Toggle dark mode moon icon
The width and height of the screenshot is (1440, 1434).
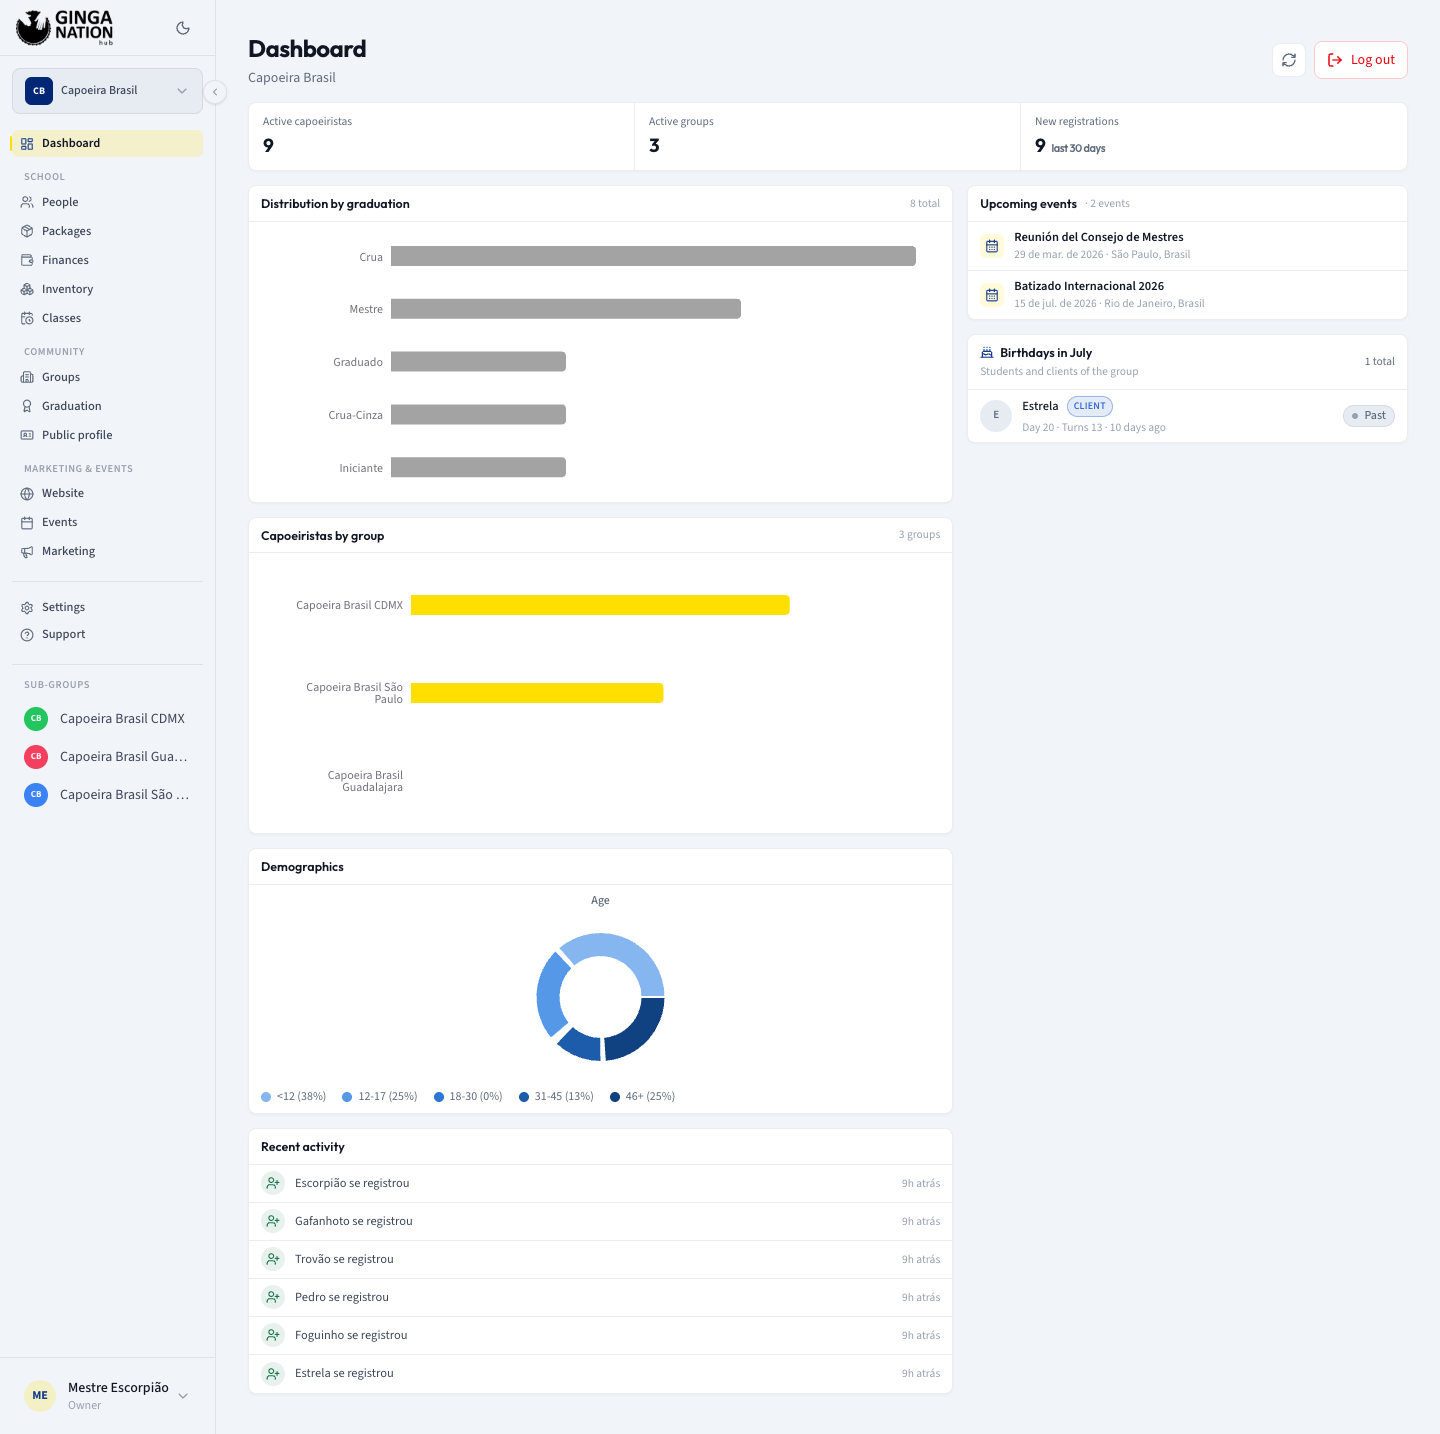coord(183,28)
